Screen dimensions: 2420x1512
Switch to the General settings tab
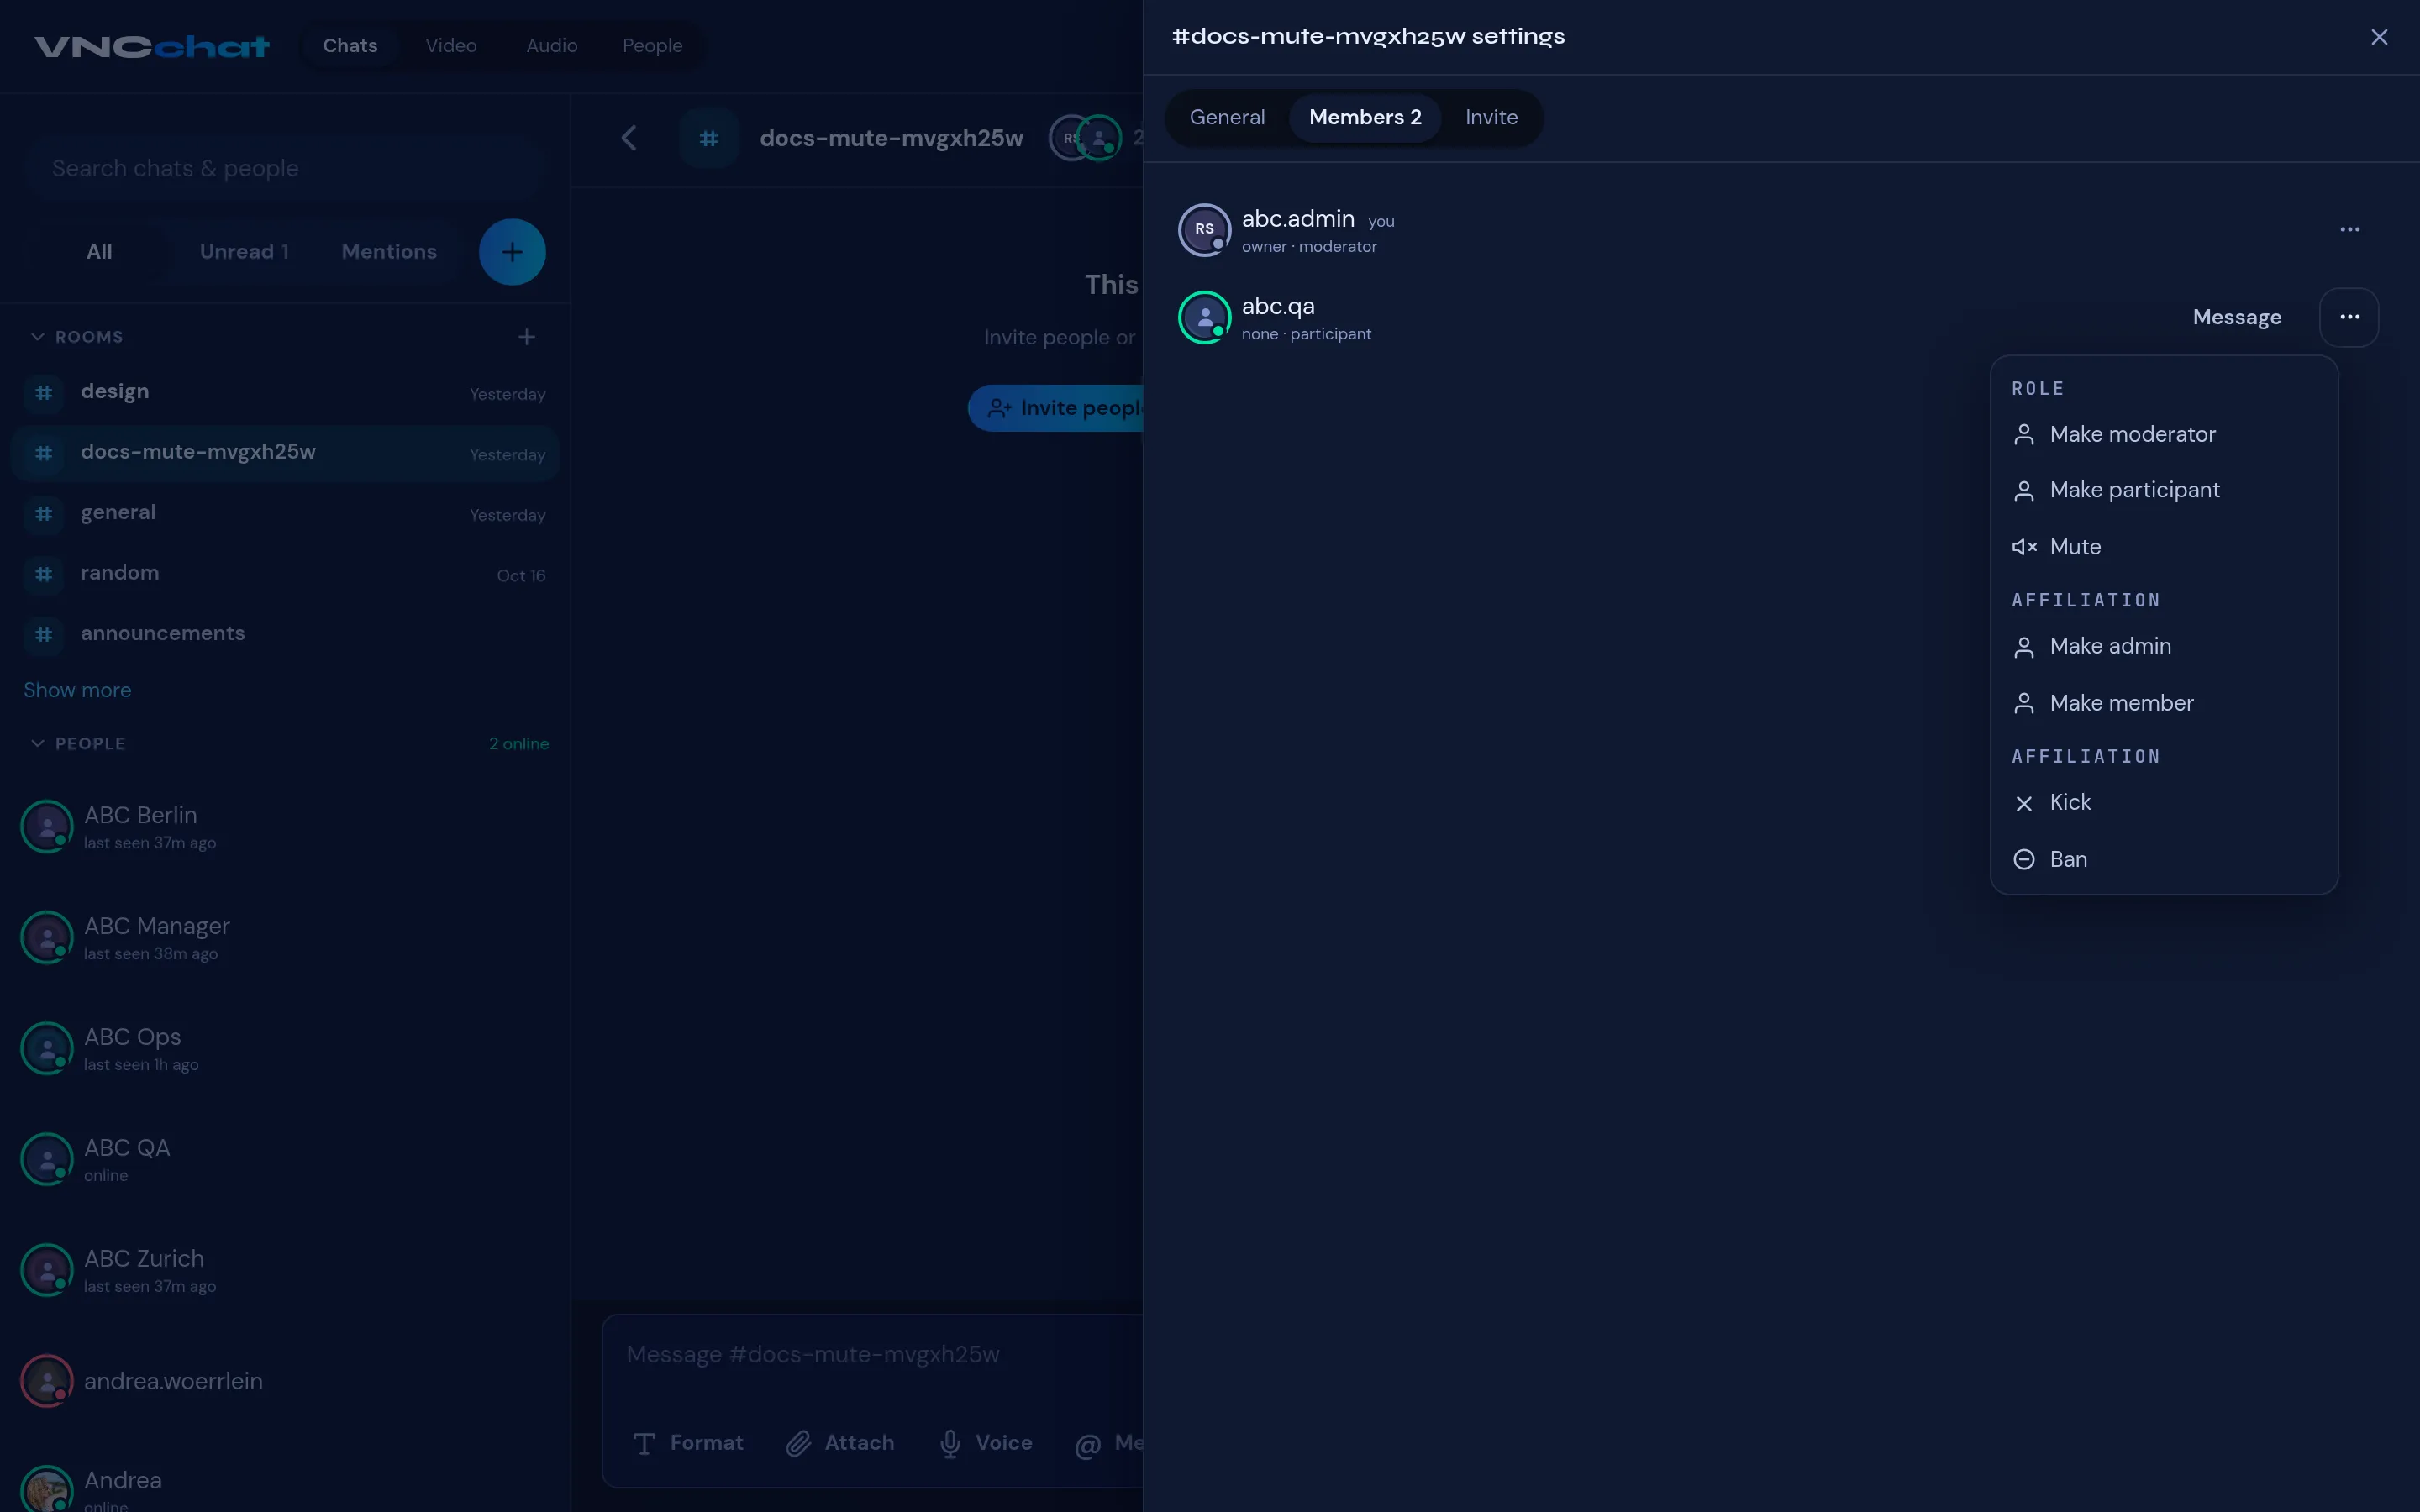coord(1227,118)
